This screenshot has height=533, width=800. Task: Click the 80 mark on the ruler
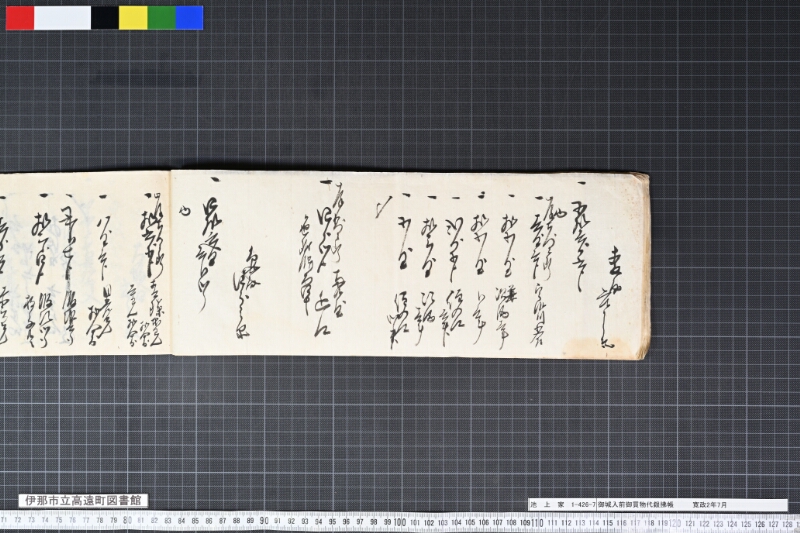pyautogui.click(x=127, y=521)
